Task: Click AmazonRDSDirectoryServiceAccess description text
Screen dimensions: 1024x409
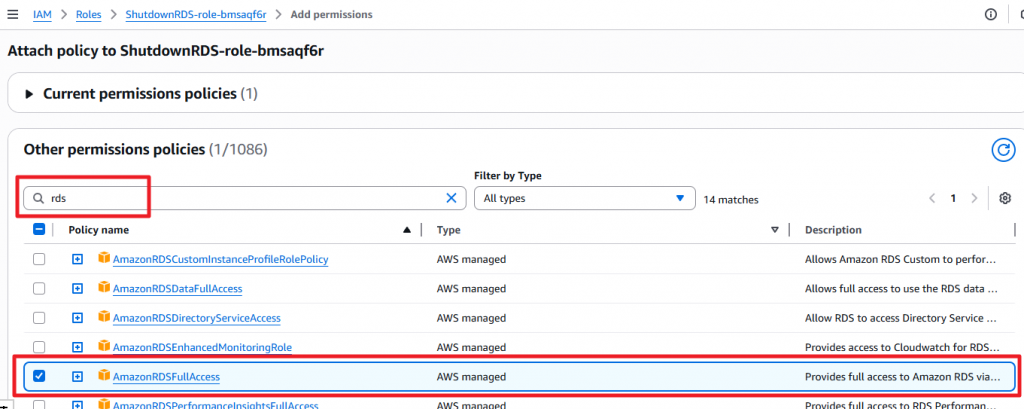Action: point(901,318)
